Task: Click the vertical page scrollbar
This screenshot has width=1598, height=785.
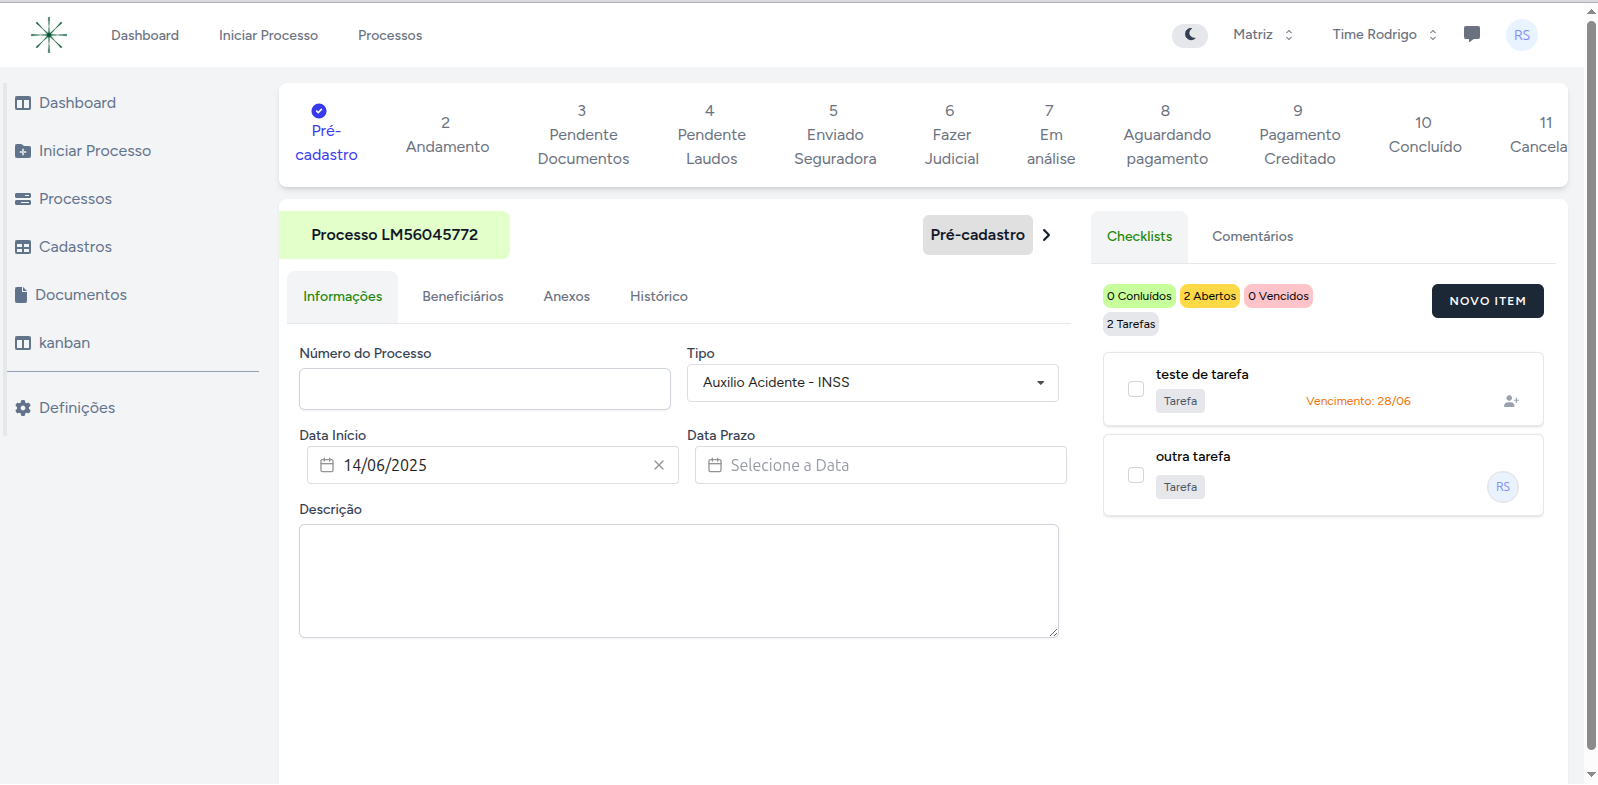Action: pyautogui.click(x=1591, y=385)
